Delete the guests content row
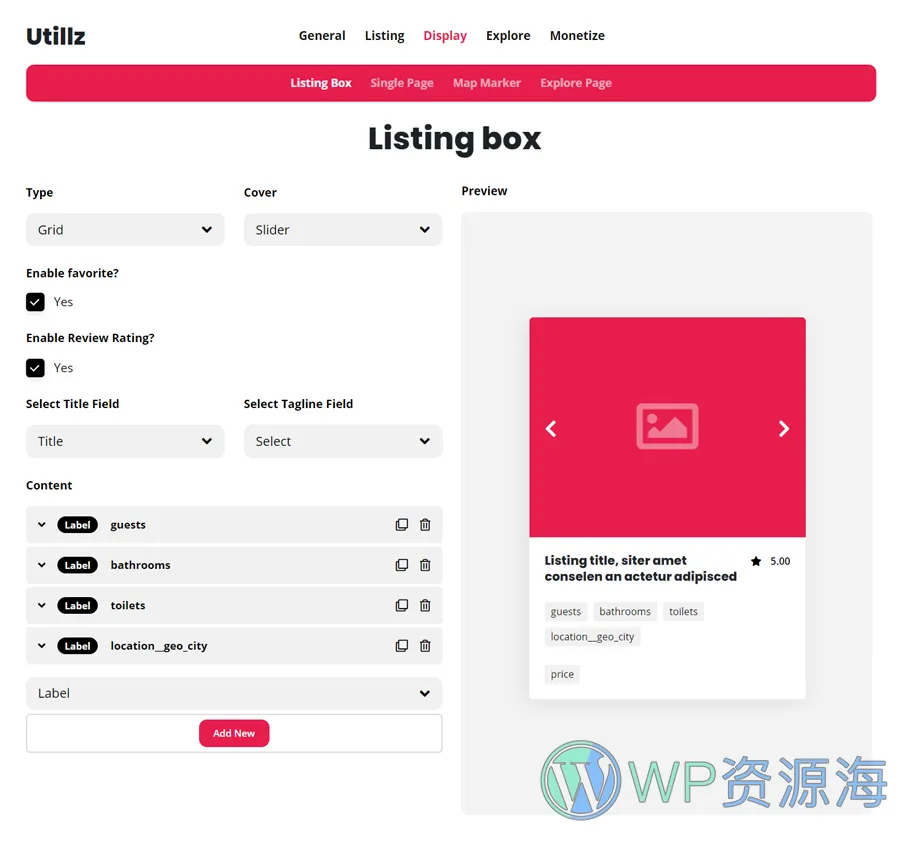This screenshot has height=842, width=907. click(x=425, y=525)
